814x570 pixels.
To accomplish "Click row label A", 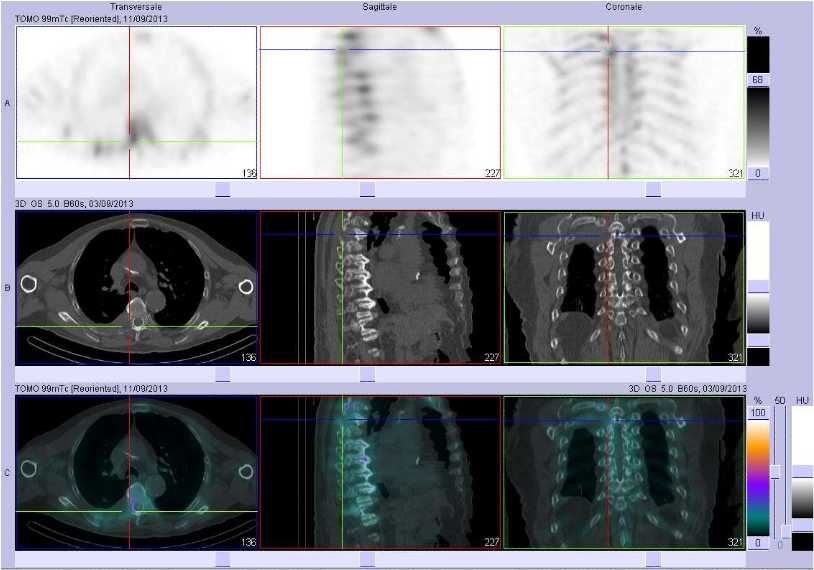I will pyautogui.click(x=7, y=103).
